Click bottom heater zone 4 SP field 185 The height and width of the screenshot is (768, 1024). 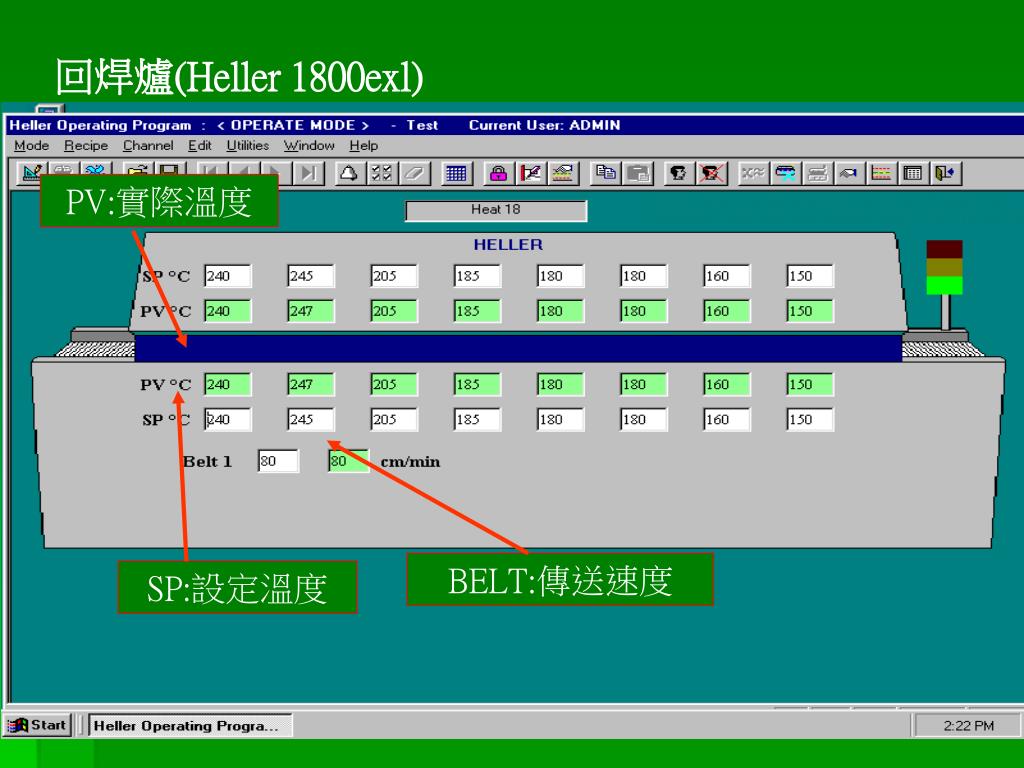tap(477, 419)
